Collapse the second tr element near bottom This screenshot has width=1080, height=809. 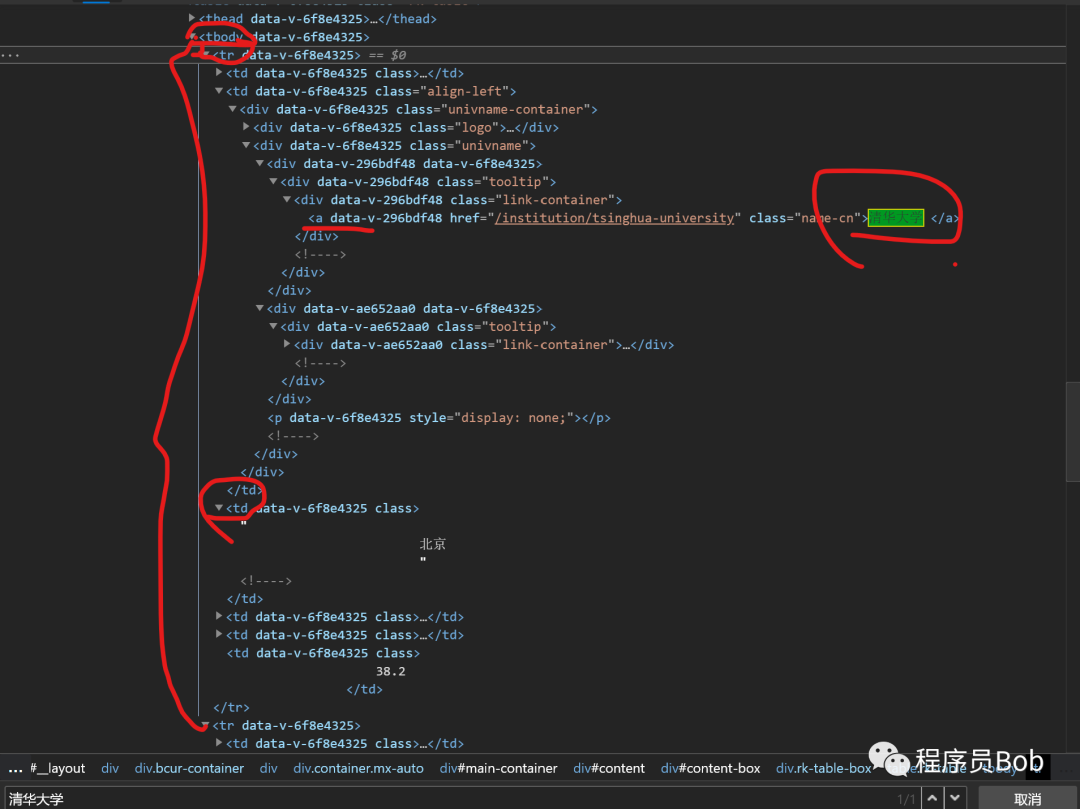[205, 725]
